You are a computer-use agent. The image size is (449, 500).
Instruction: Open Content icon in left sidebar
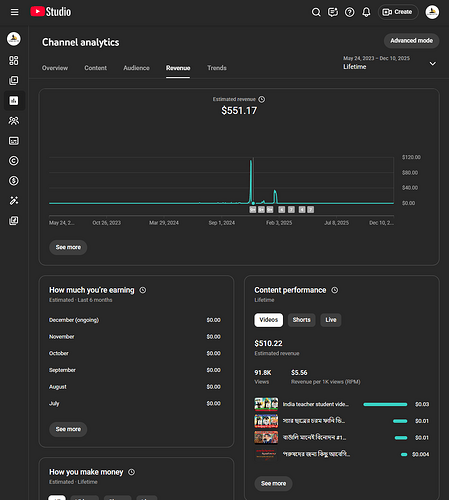tap(14, 80)
